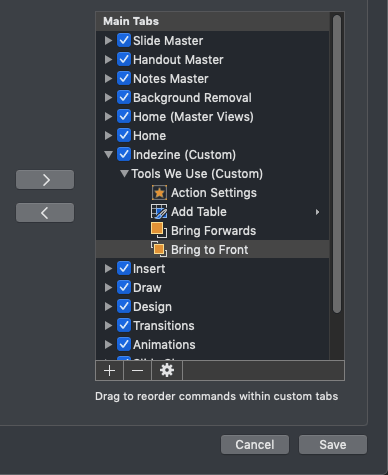Select the Action Settings command text

pyautogui.click(x=214, y=193)
